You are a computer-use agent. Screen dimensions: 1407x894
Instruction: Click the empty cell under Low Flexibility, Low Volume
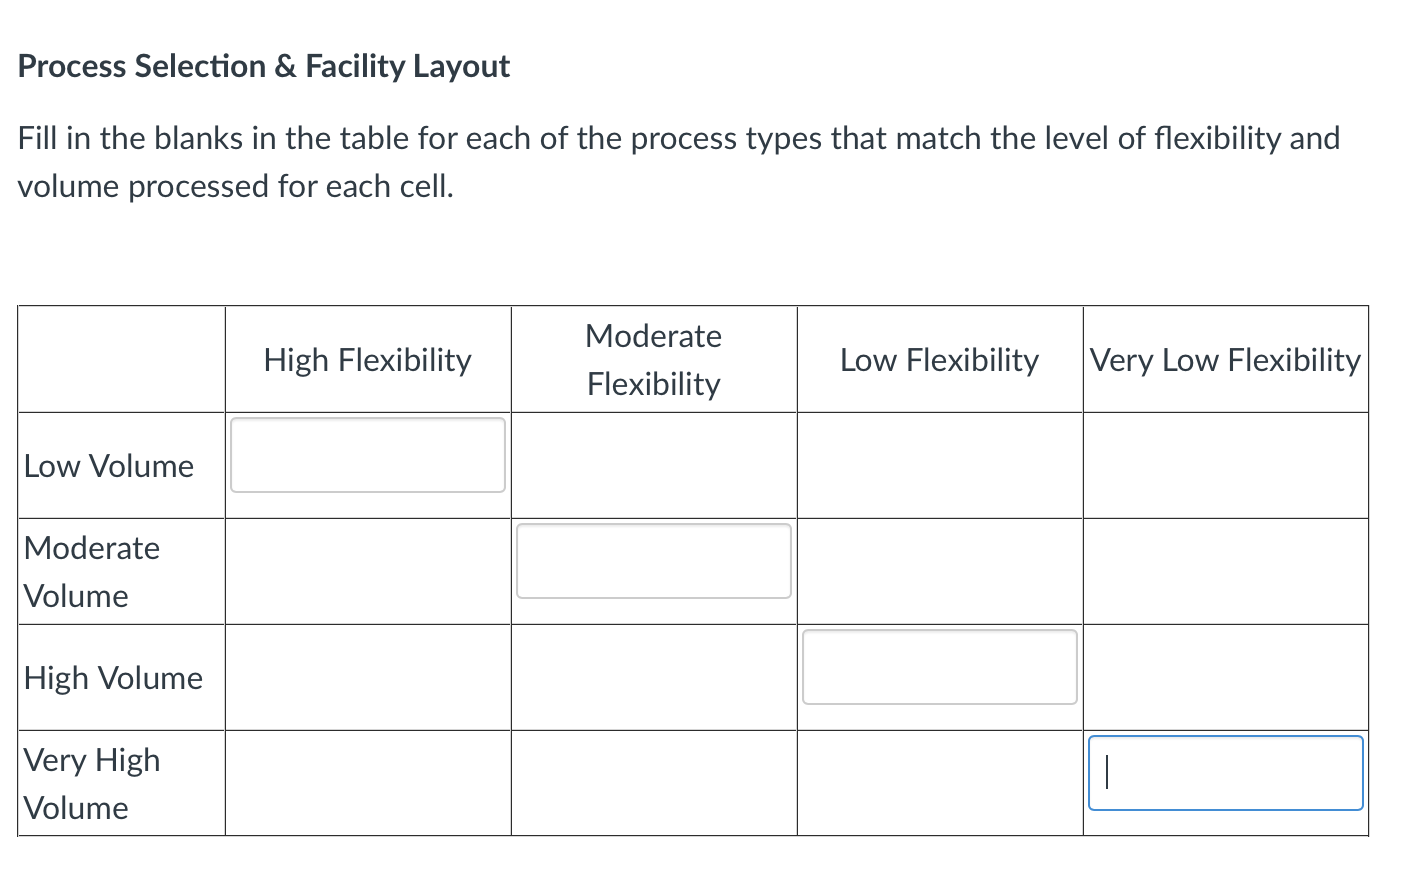coord(939,465)
